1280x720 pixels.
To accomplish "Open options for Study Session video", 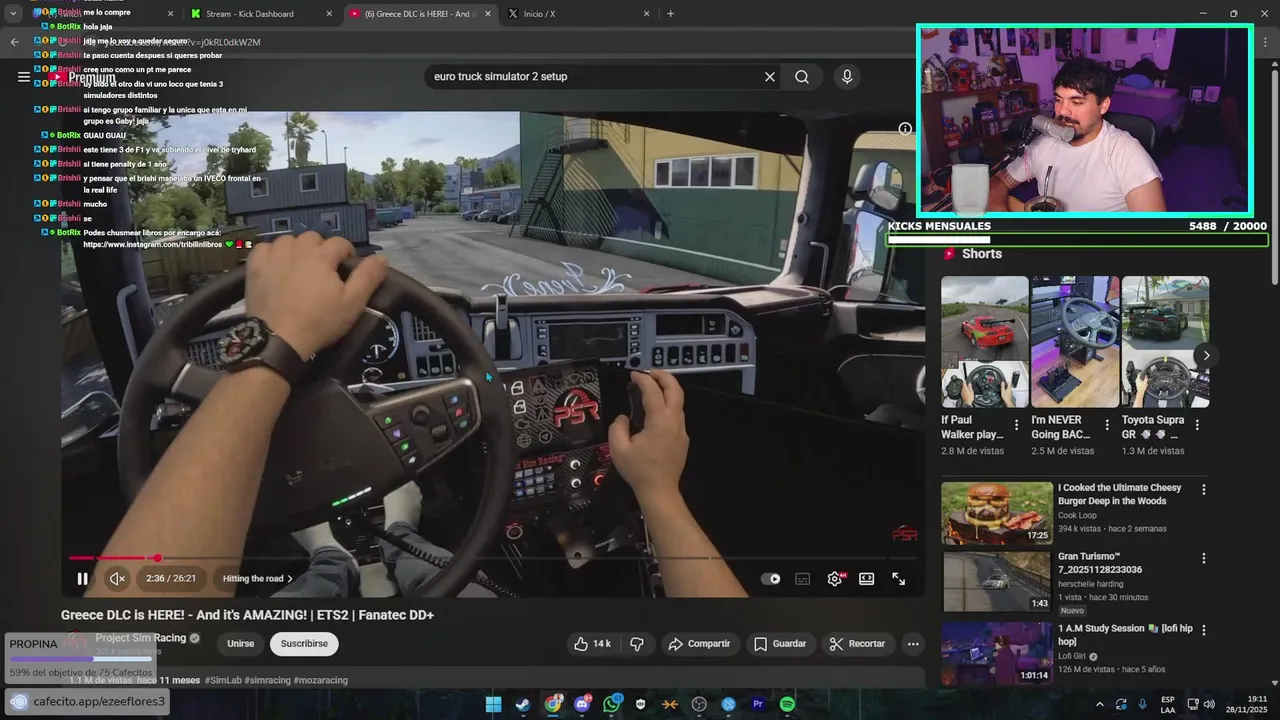I will click(x=1204, y=630).
